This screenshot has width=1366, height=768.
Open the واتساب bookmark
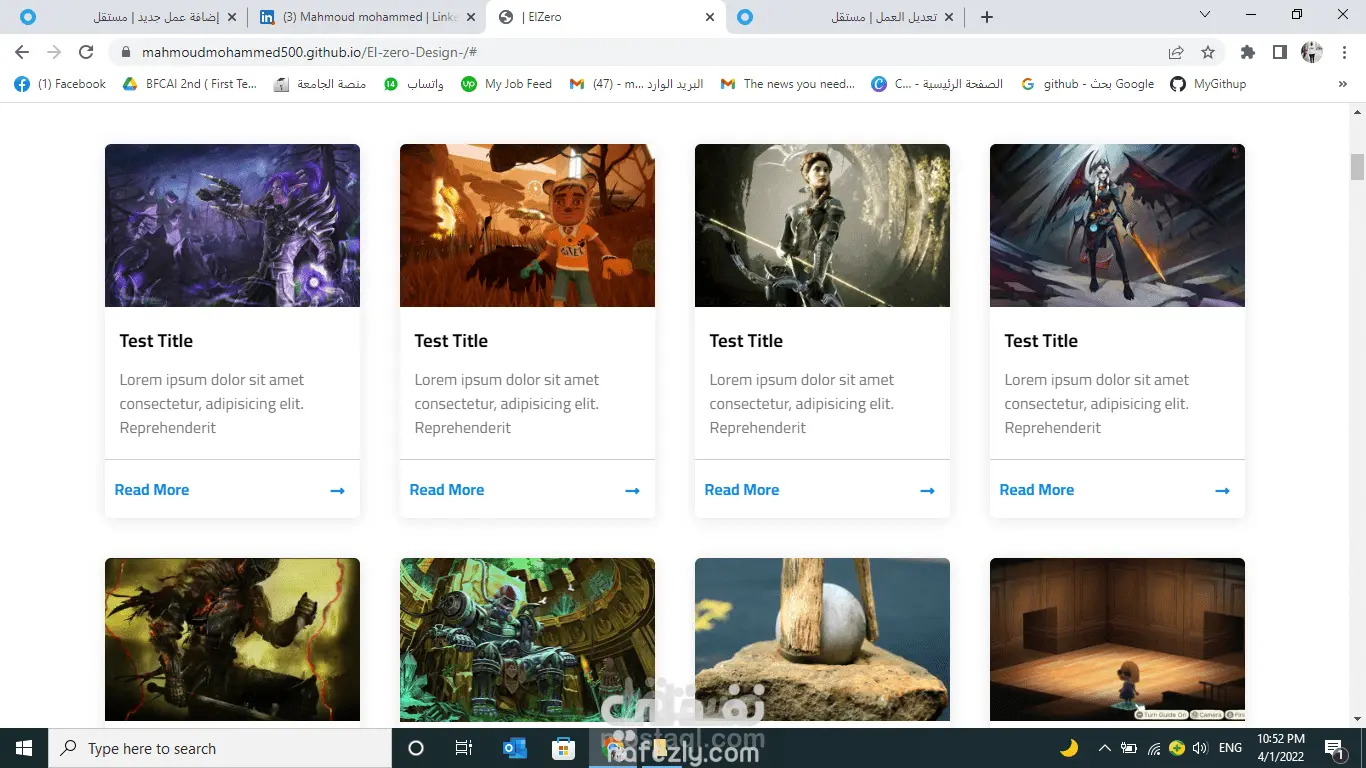[x=414, y=84]
